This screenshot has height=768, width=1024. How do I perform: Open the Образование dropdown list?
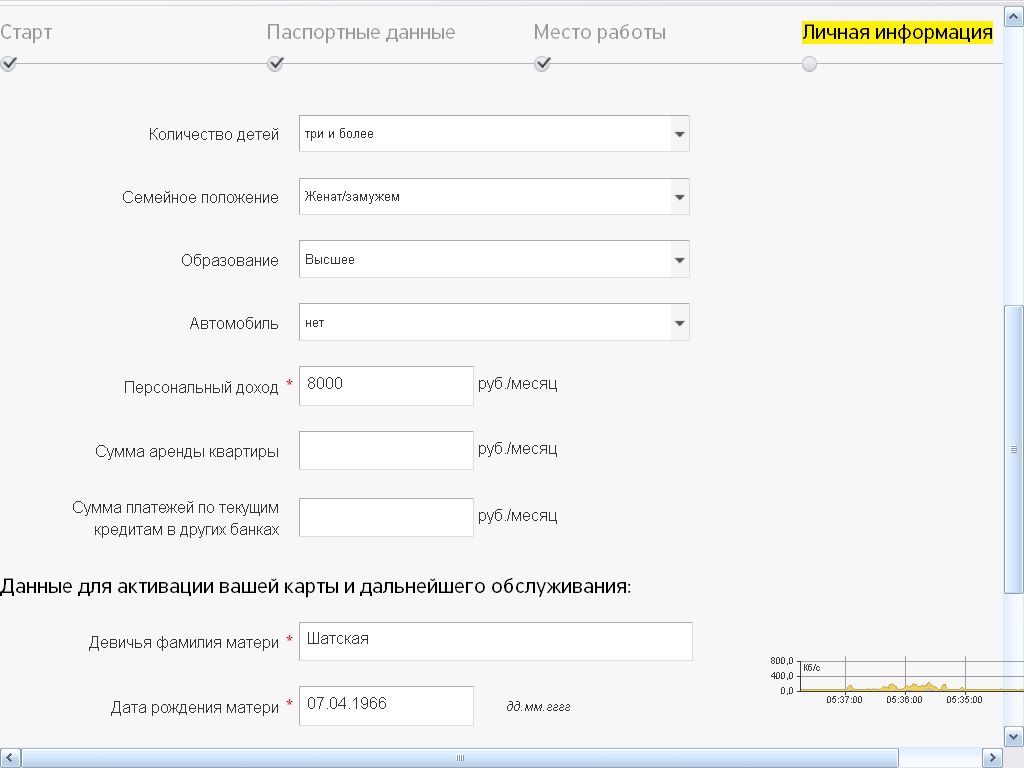(x=679, y=260)
